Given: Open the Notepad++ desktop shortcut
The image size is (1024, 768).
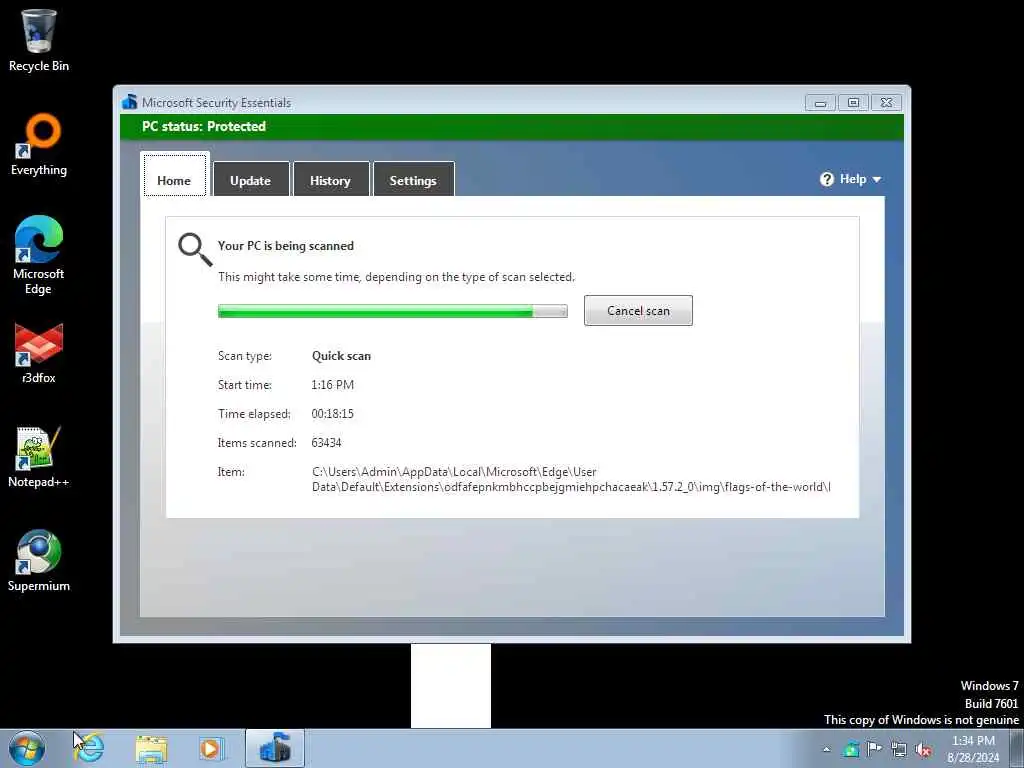Looking at the screenshot, I should point(39,457).
